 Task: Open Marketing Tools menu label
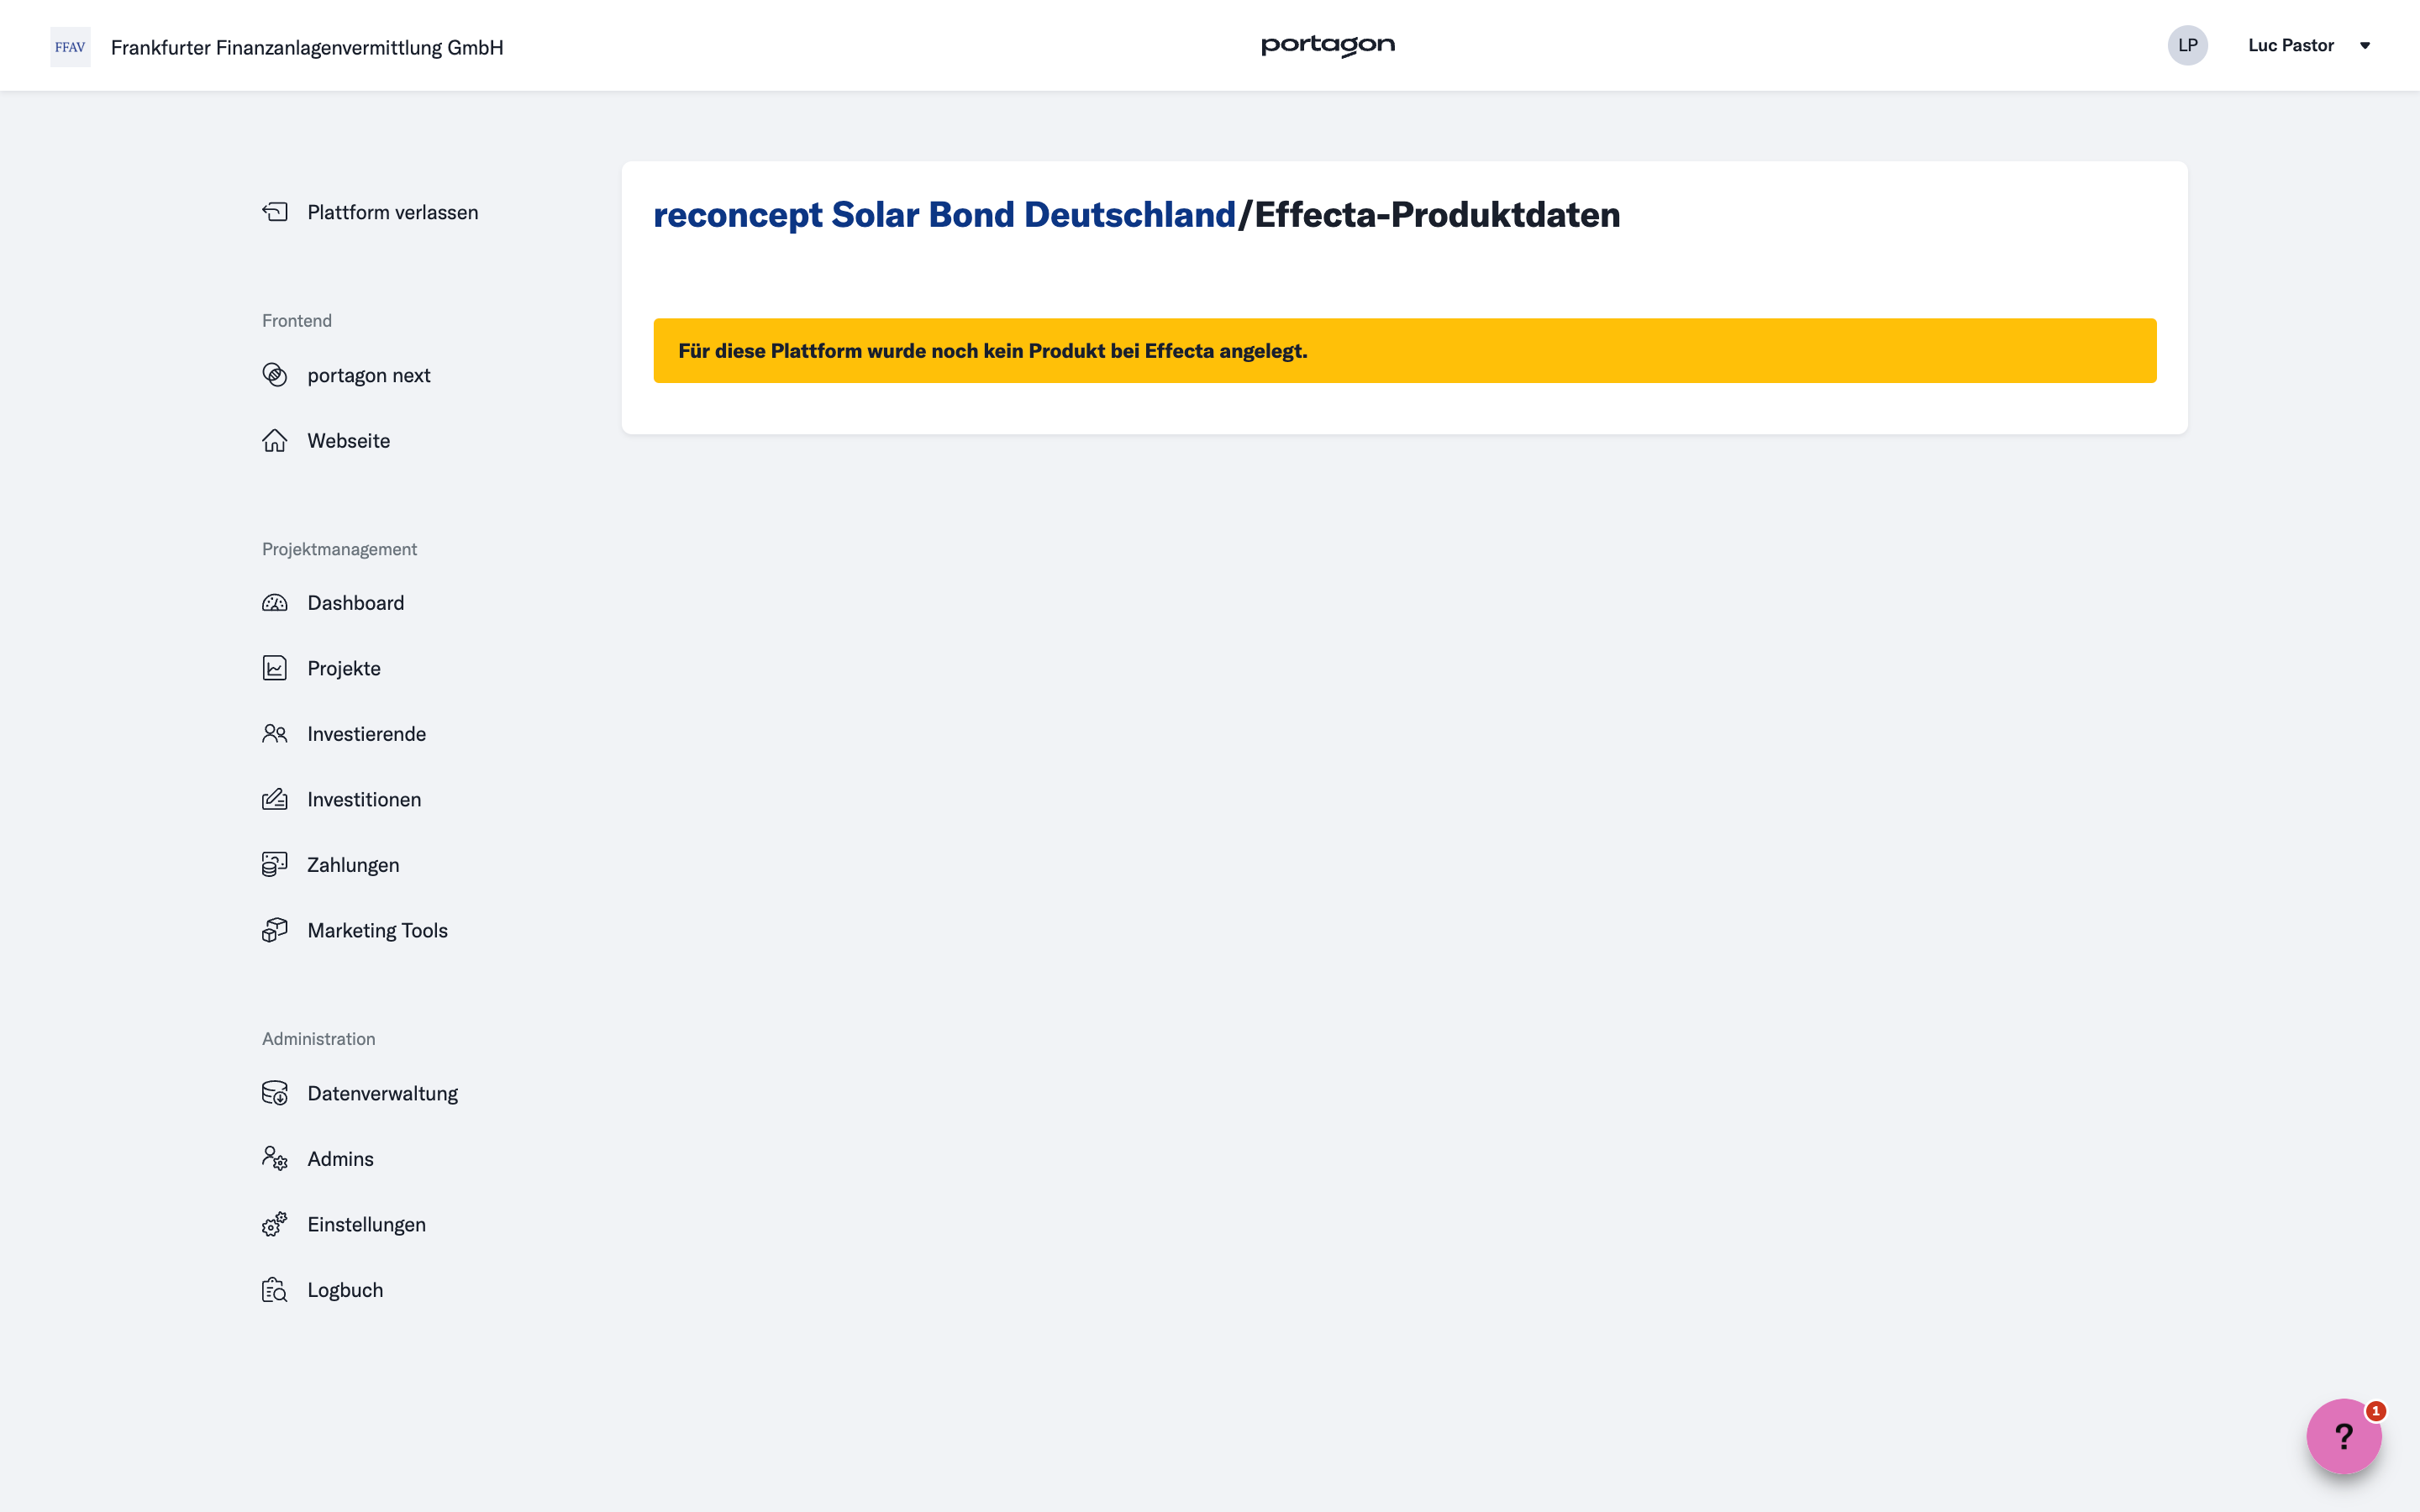(378, 931)
